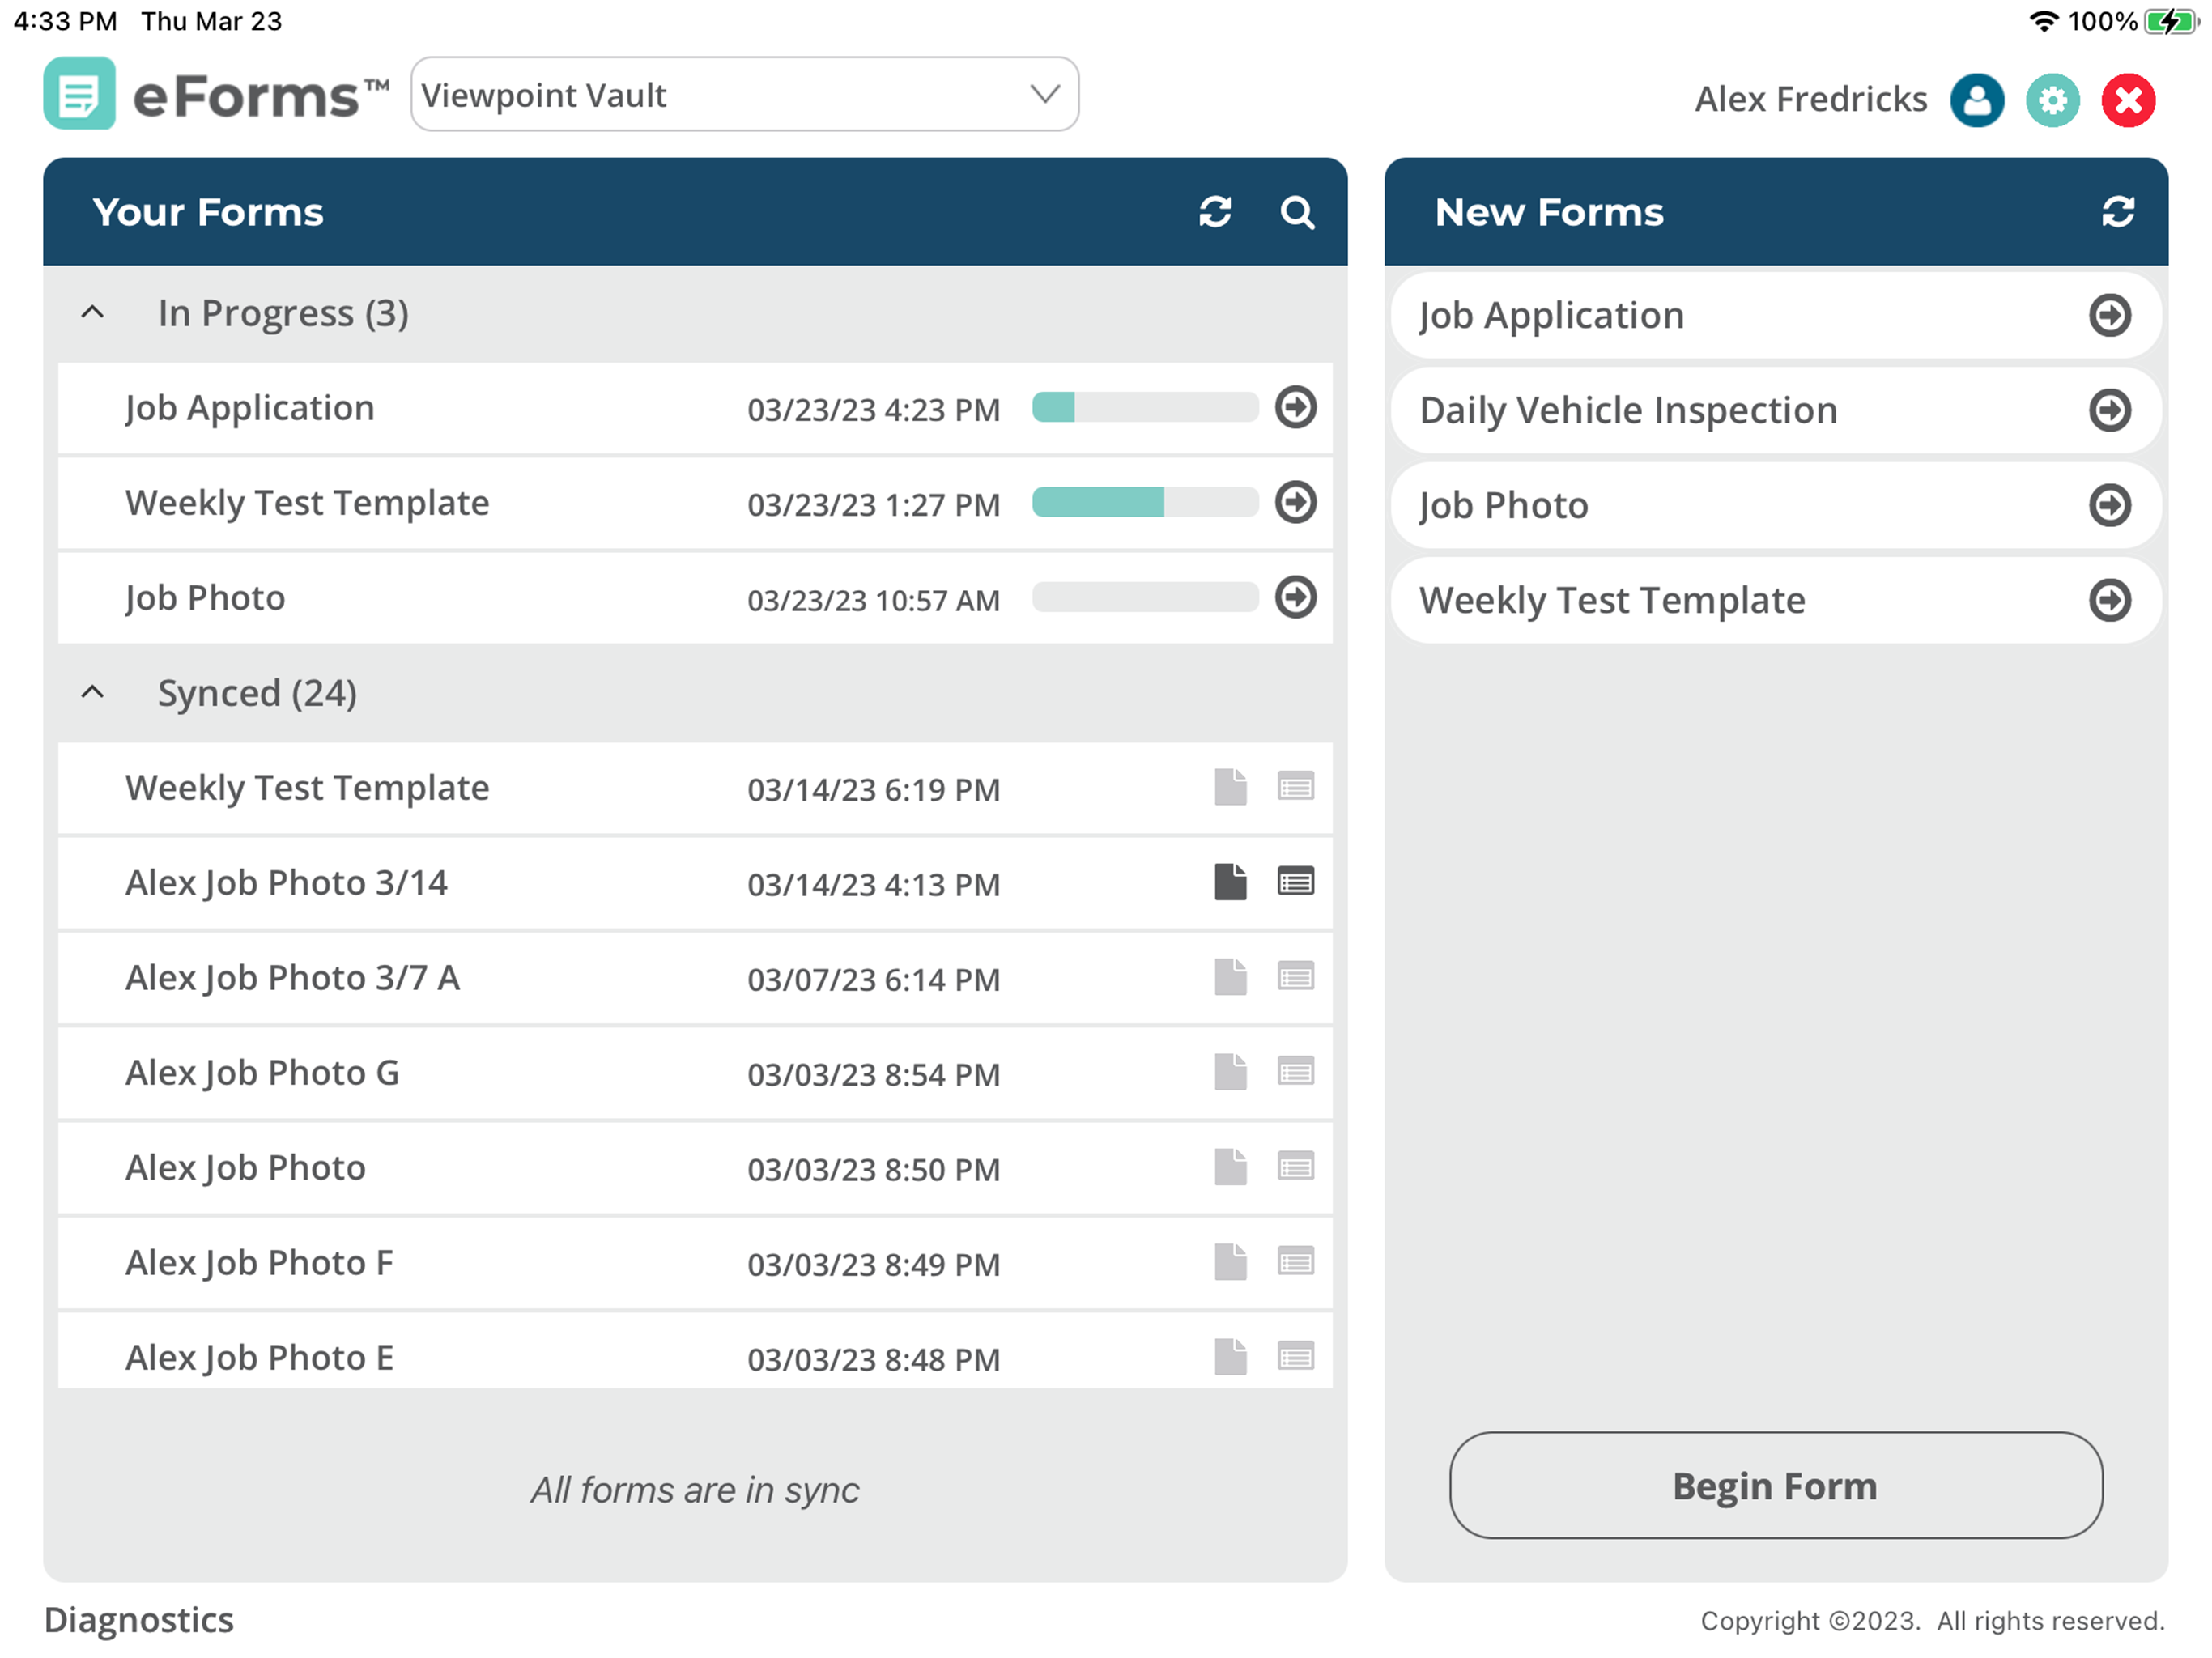Refresh the Your Forms list
Image resolution: width=2212 pixels, height=1658 pixels.
tap(1215, 212)
